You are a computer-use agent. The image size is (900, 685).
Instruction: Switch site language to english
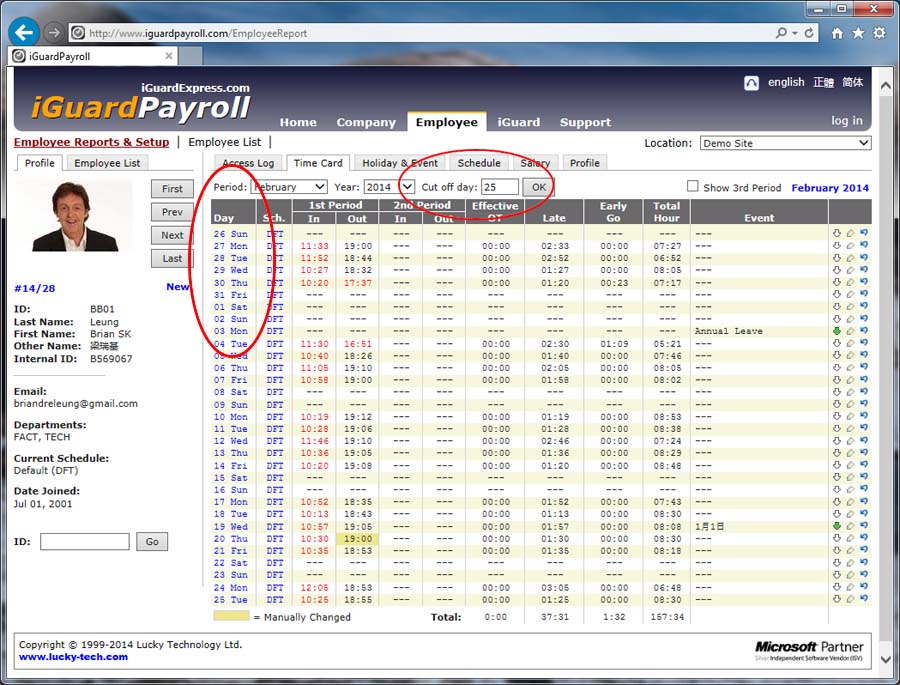pyautogui.click(x=786, y=82)
